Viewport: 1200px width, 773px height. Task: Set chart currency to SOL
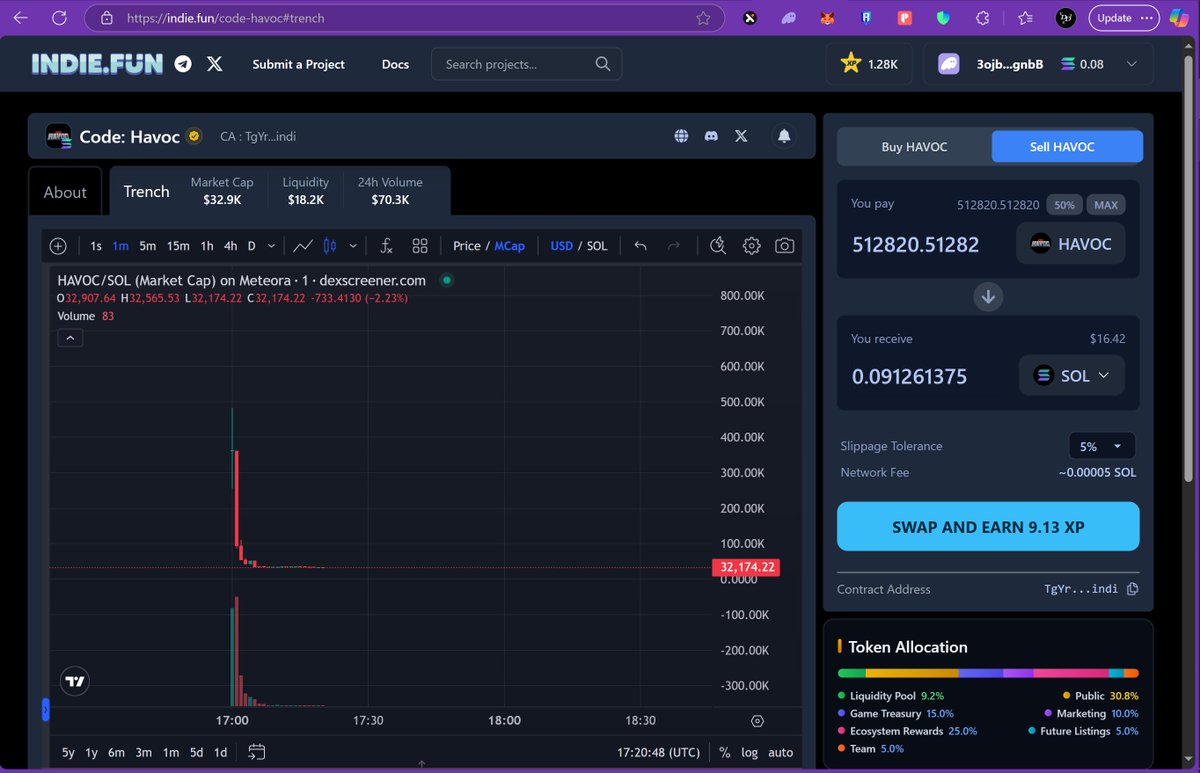coord(597,246)
